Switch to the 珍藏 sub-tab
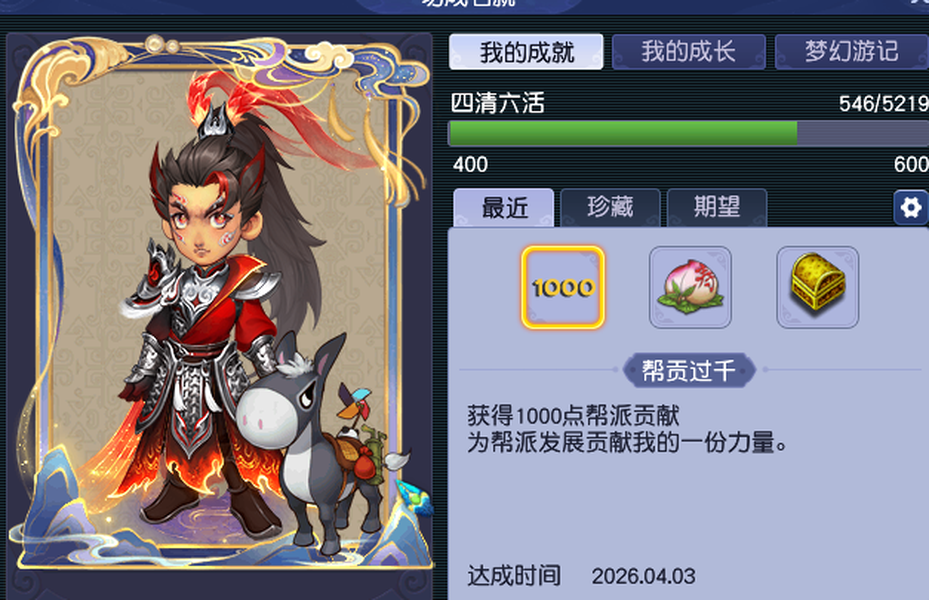 [610, 208]
